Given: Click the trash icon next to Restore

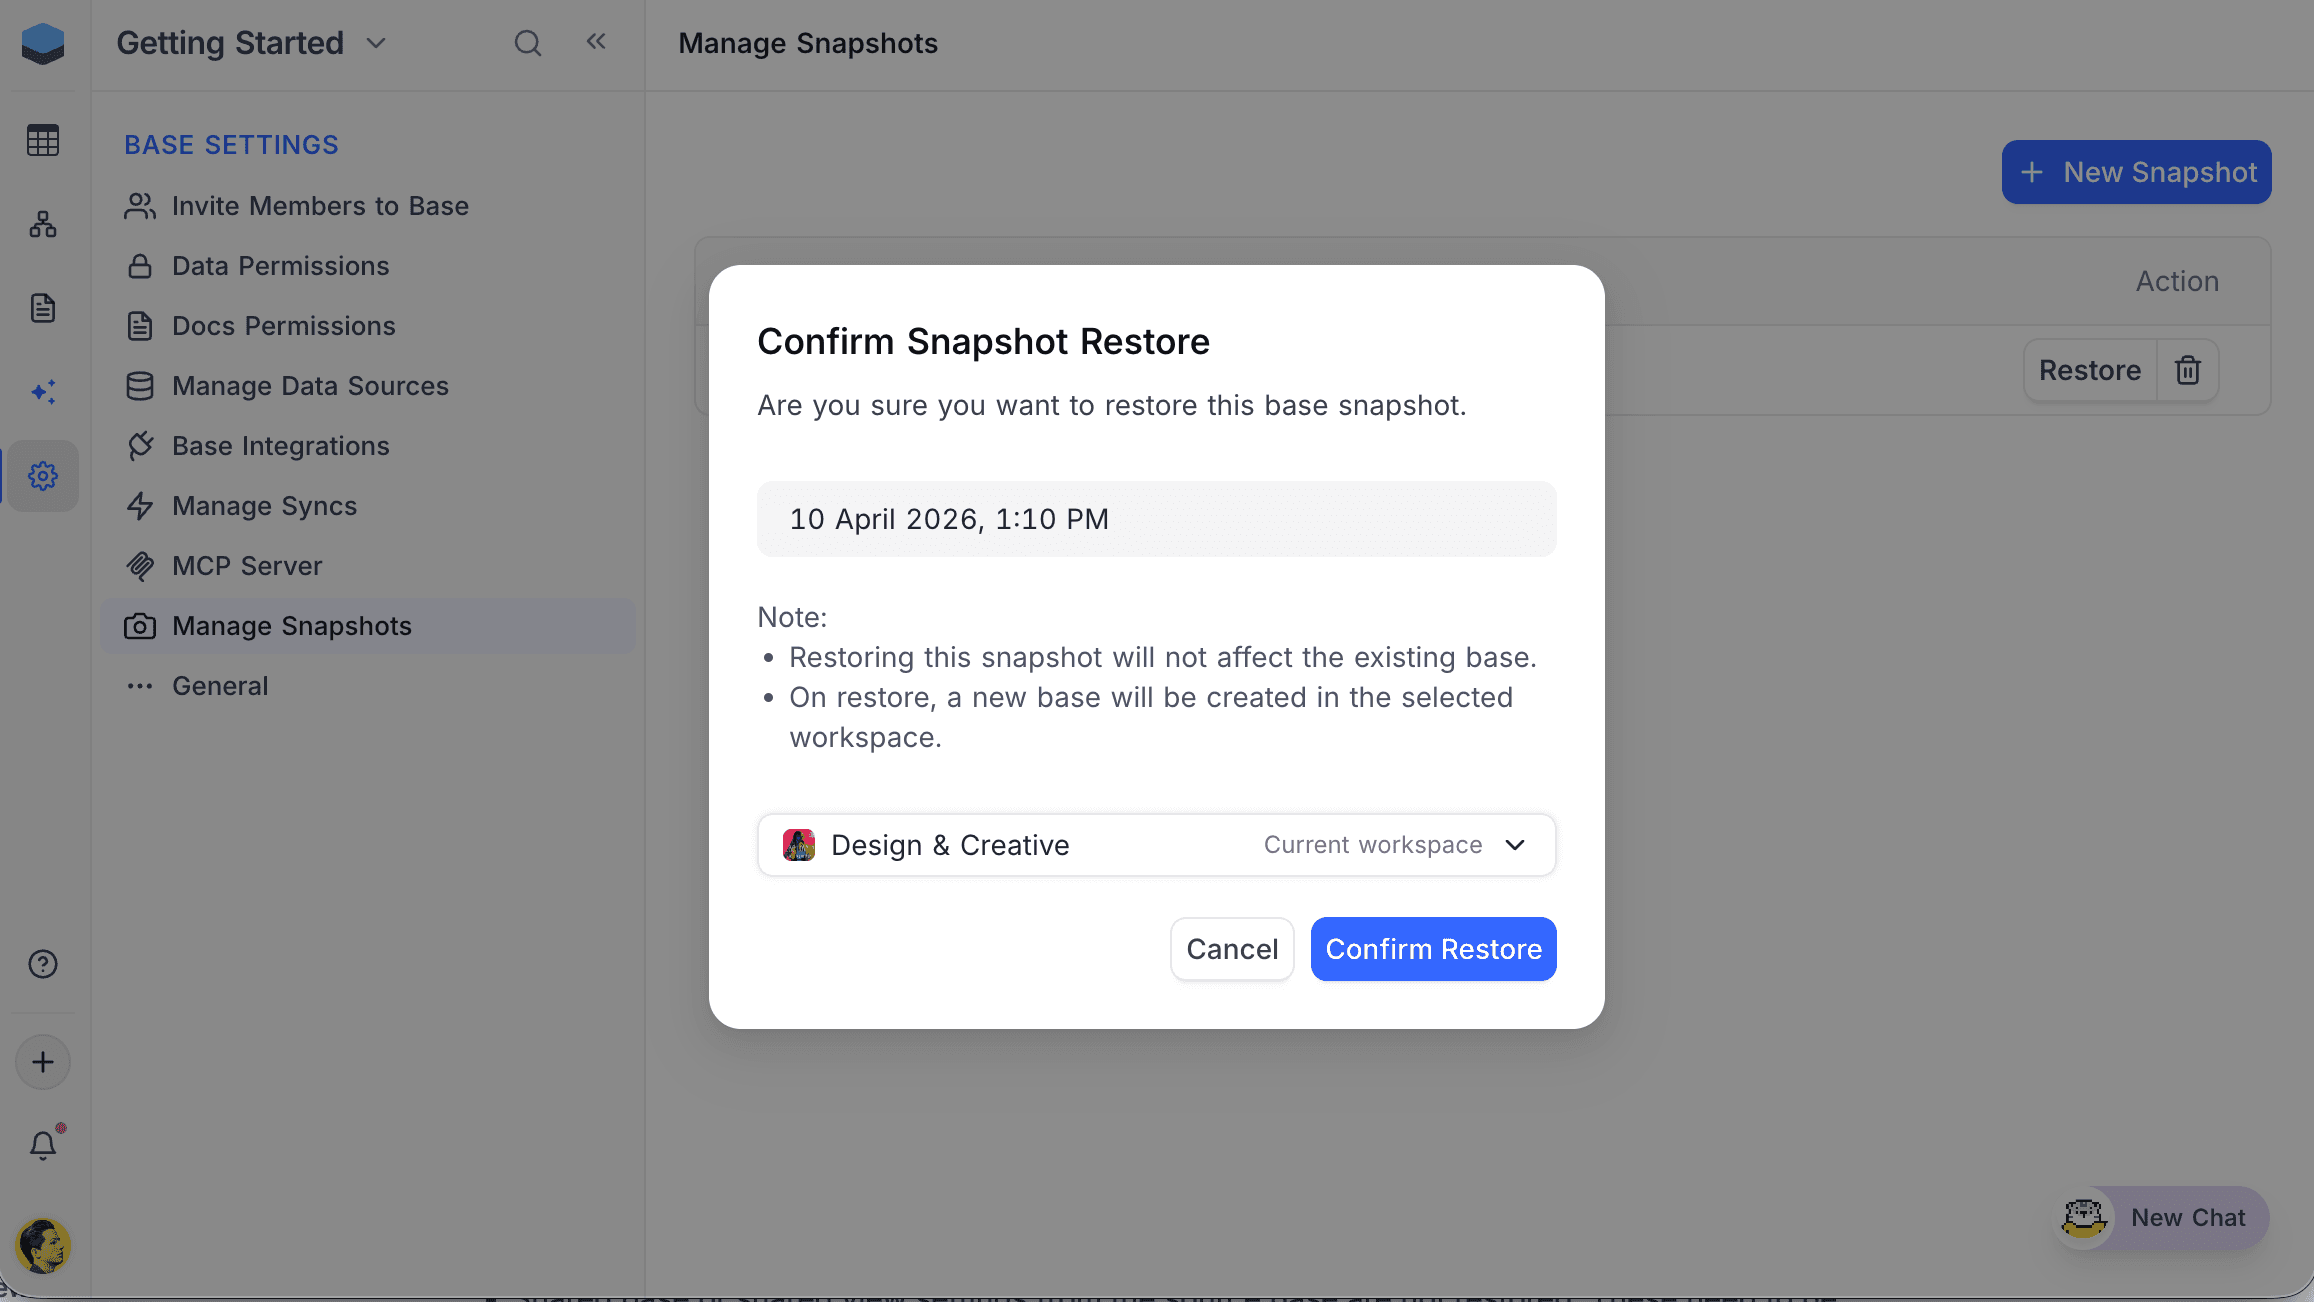Looking at the screenshot, I should pos(2188,370).
